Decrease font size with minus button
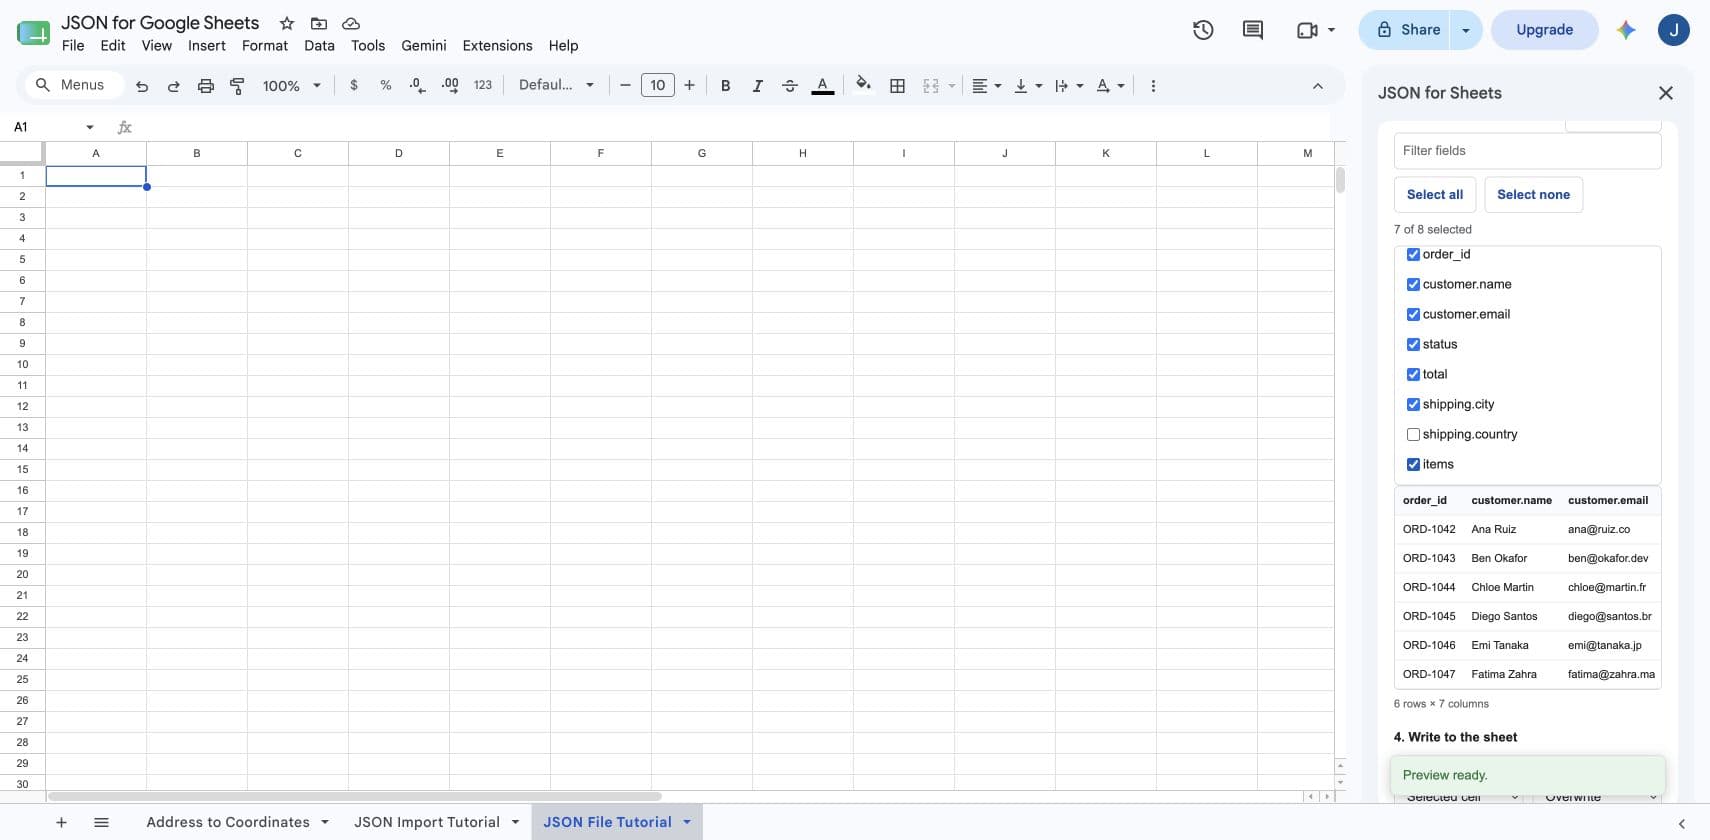Viewport: 1710px width, 840px height. [x=625, y=85]
